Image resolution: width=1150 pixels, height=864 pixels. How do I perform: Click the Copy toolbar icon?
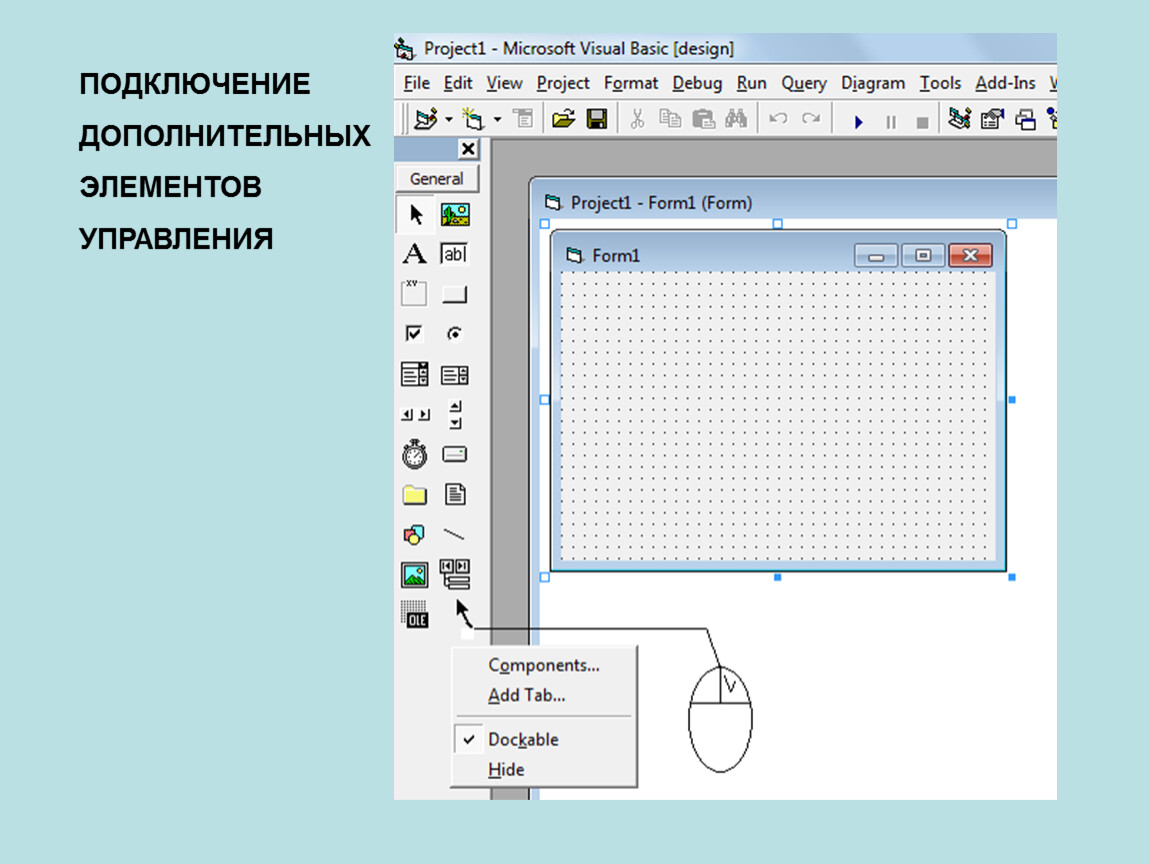pyautogui.click(x=670, y=119)
